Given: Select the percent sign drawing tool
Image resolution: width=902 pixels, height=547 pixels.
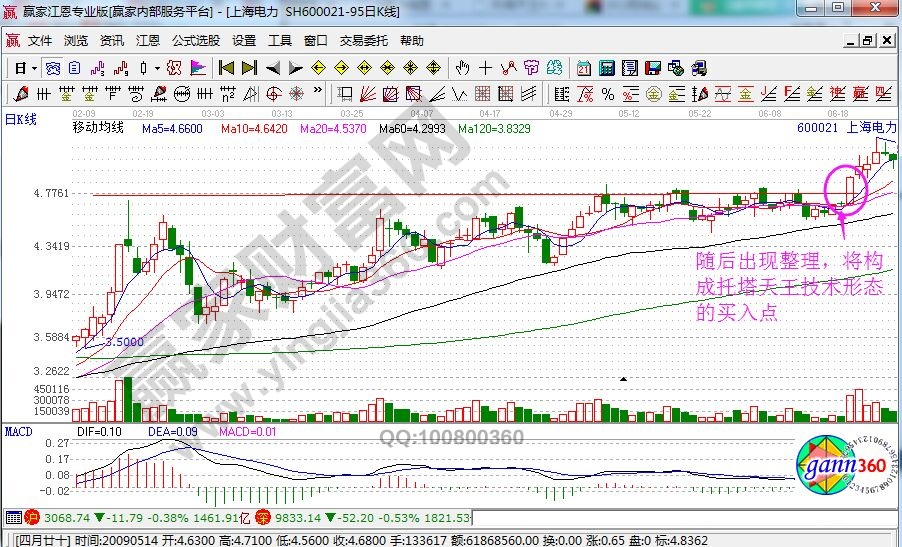Looking at the screenshot, I should (x=608, y=95).
